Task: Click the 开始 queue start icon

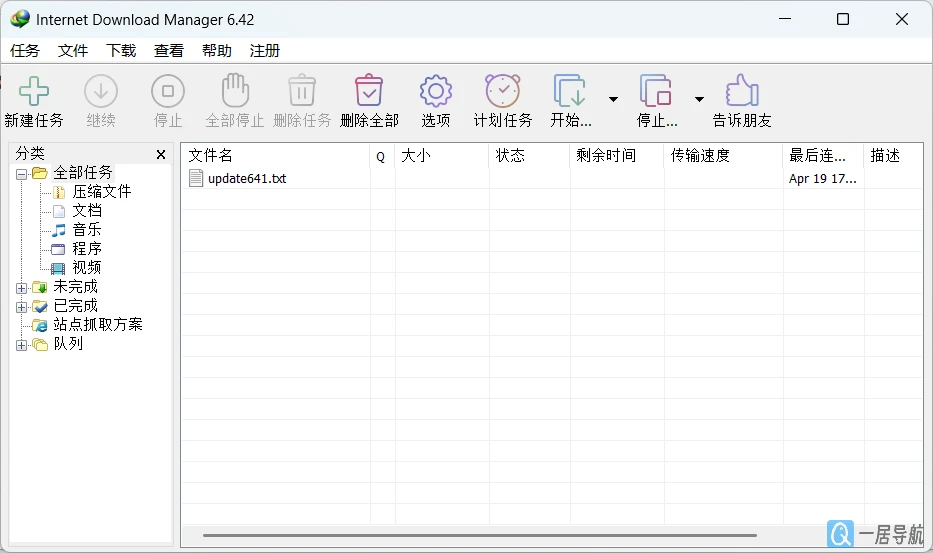Action: [x=570, y=90]
